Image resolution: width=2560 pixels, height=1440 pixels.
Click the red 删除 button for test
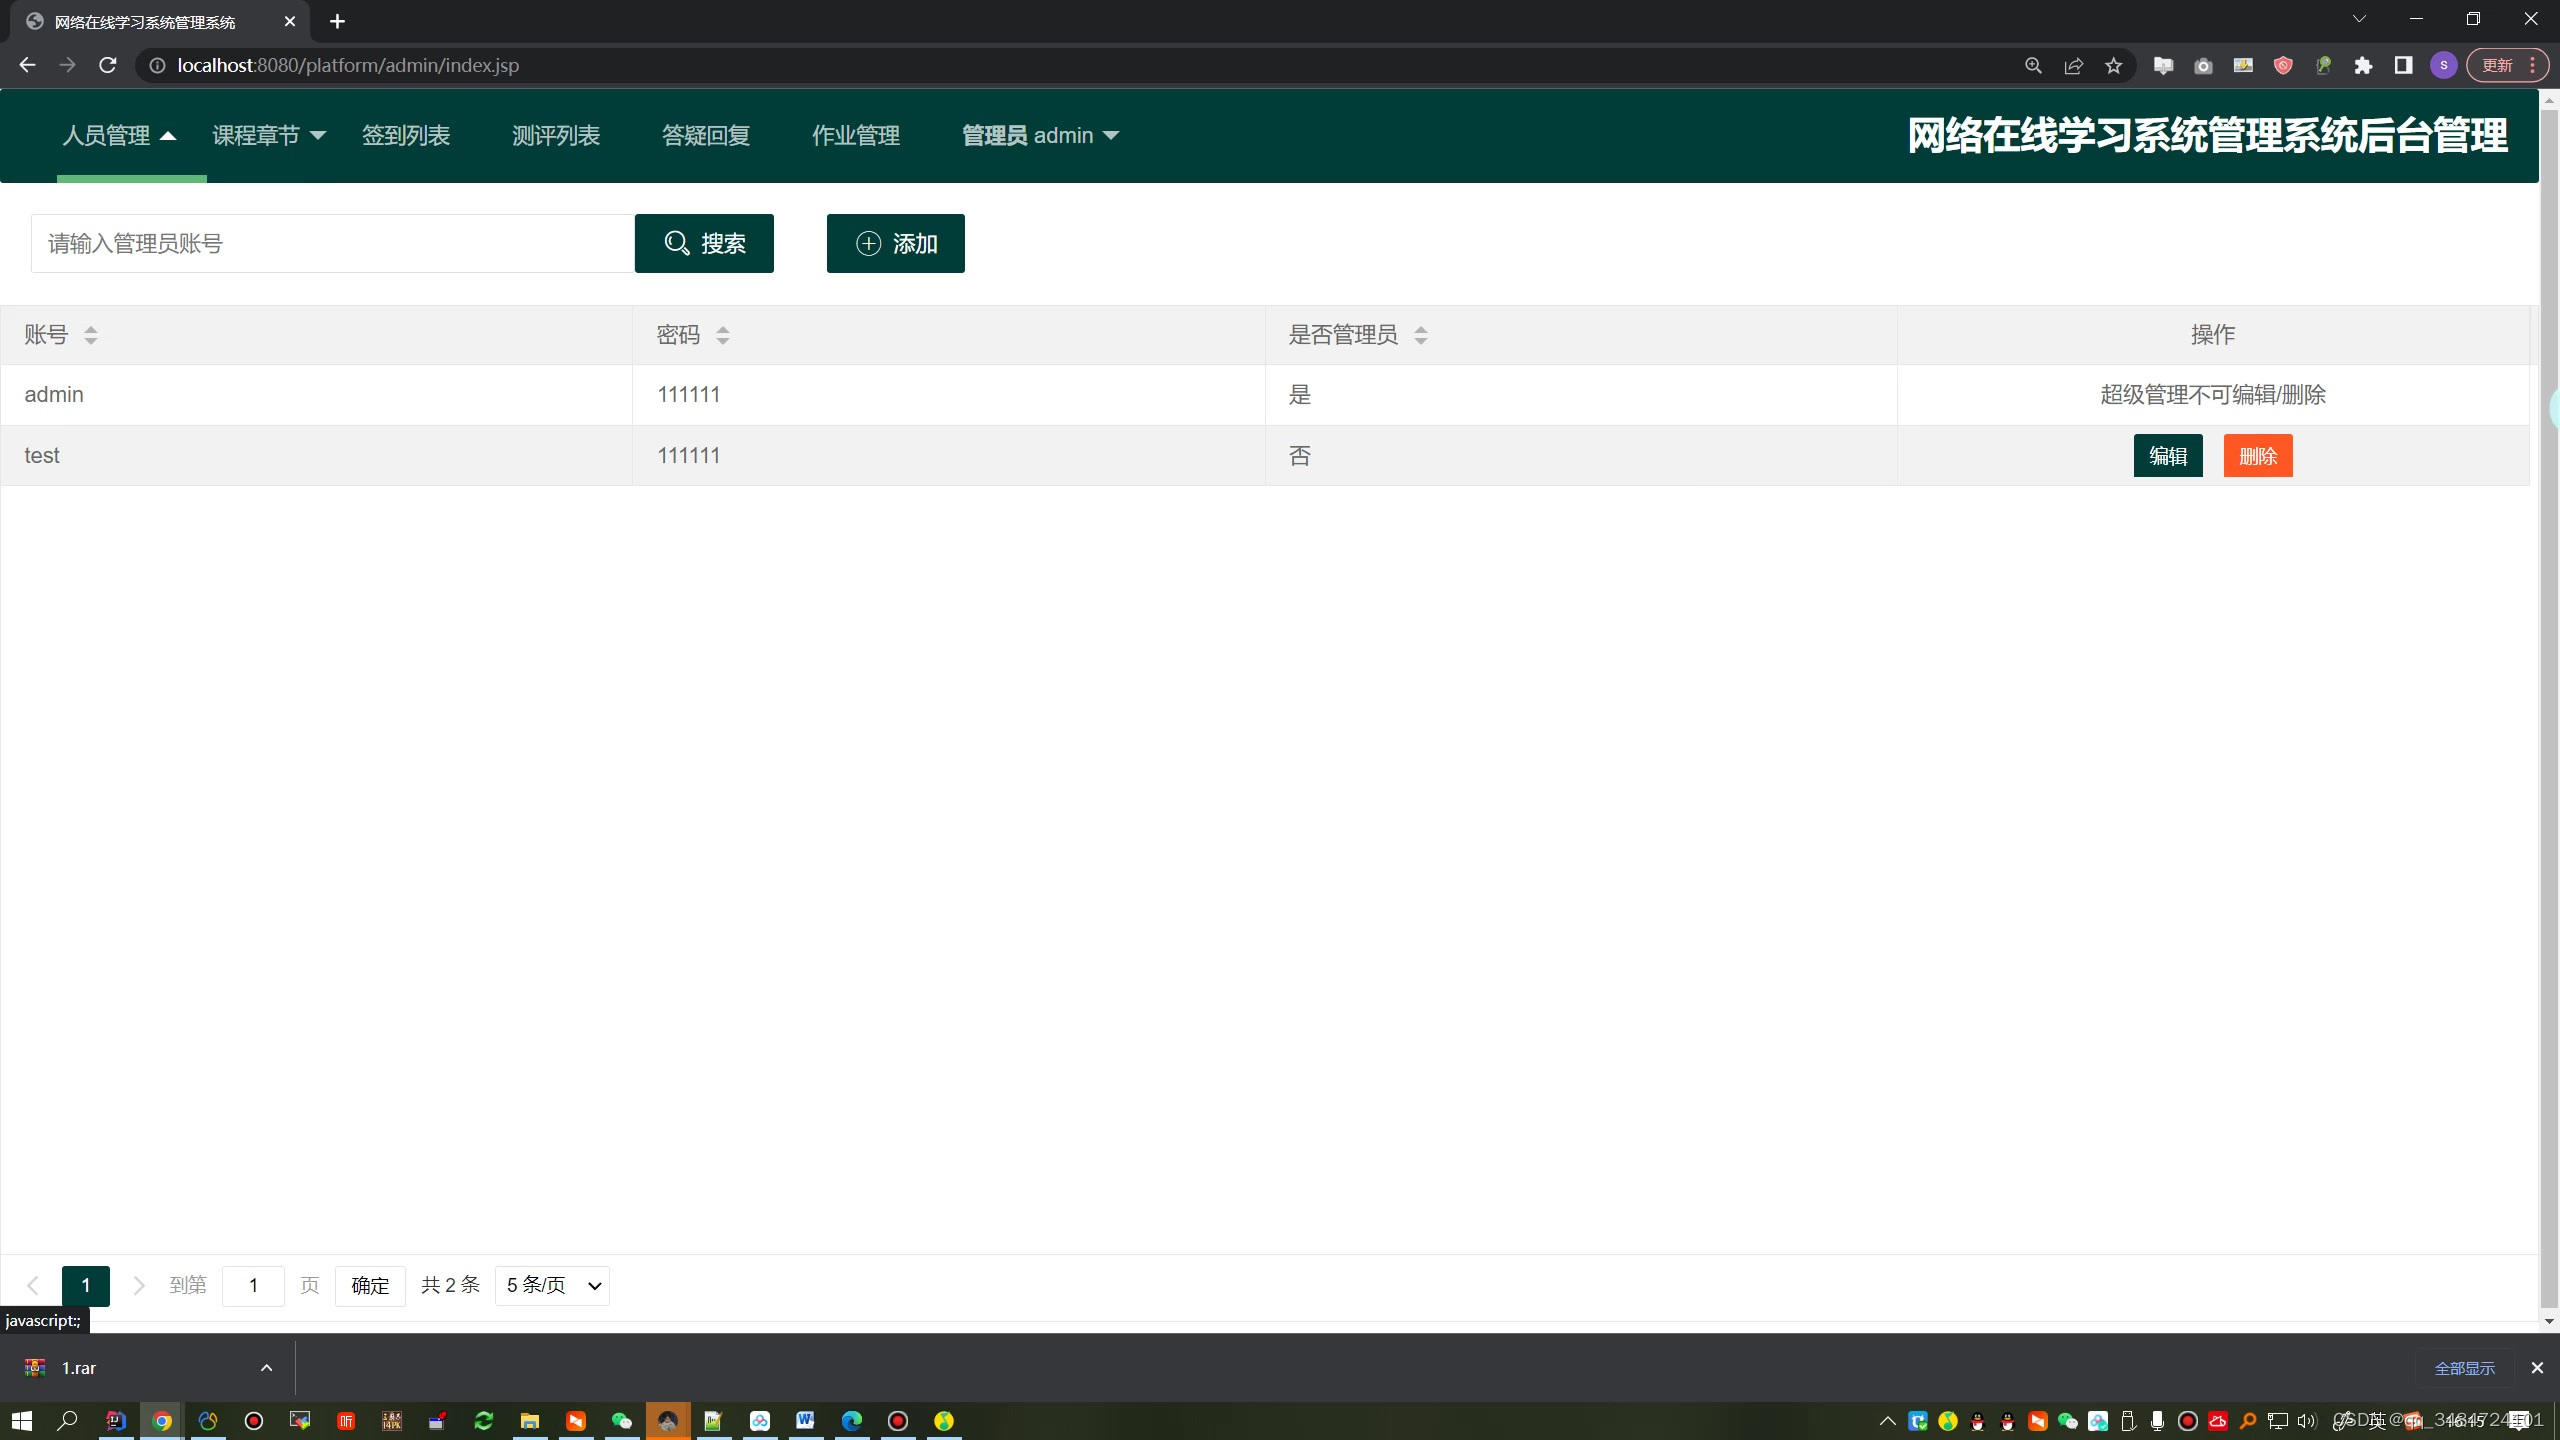point(2257,456)
